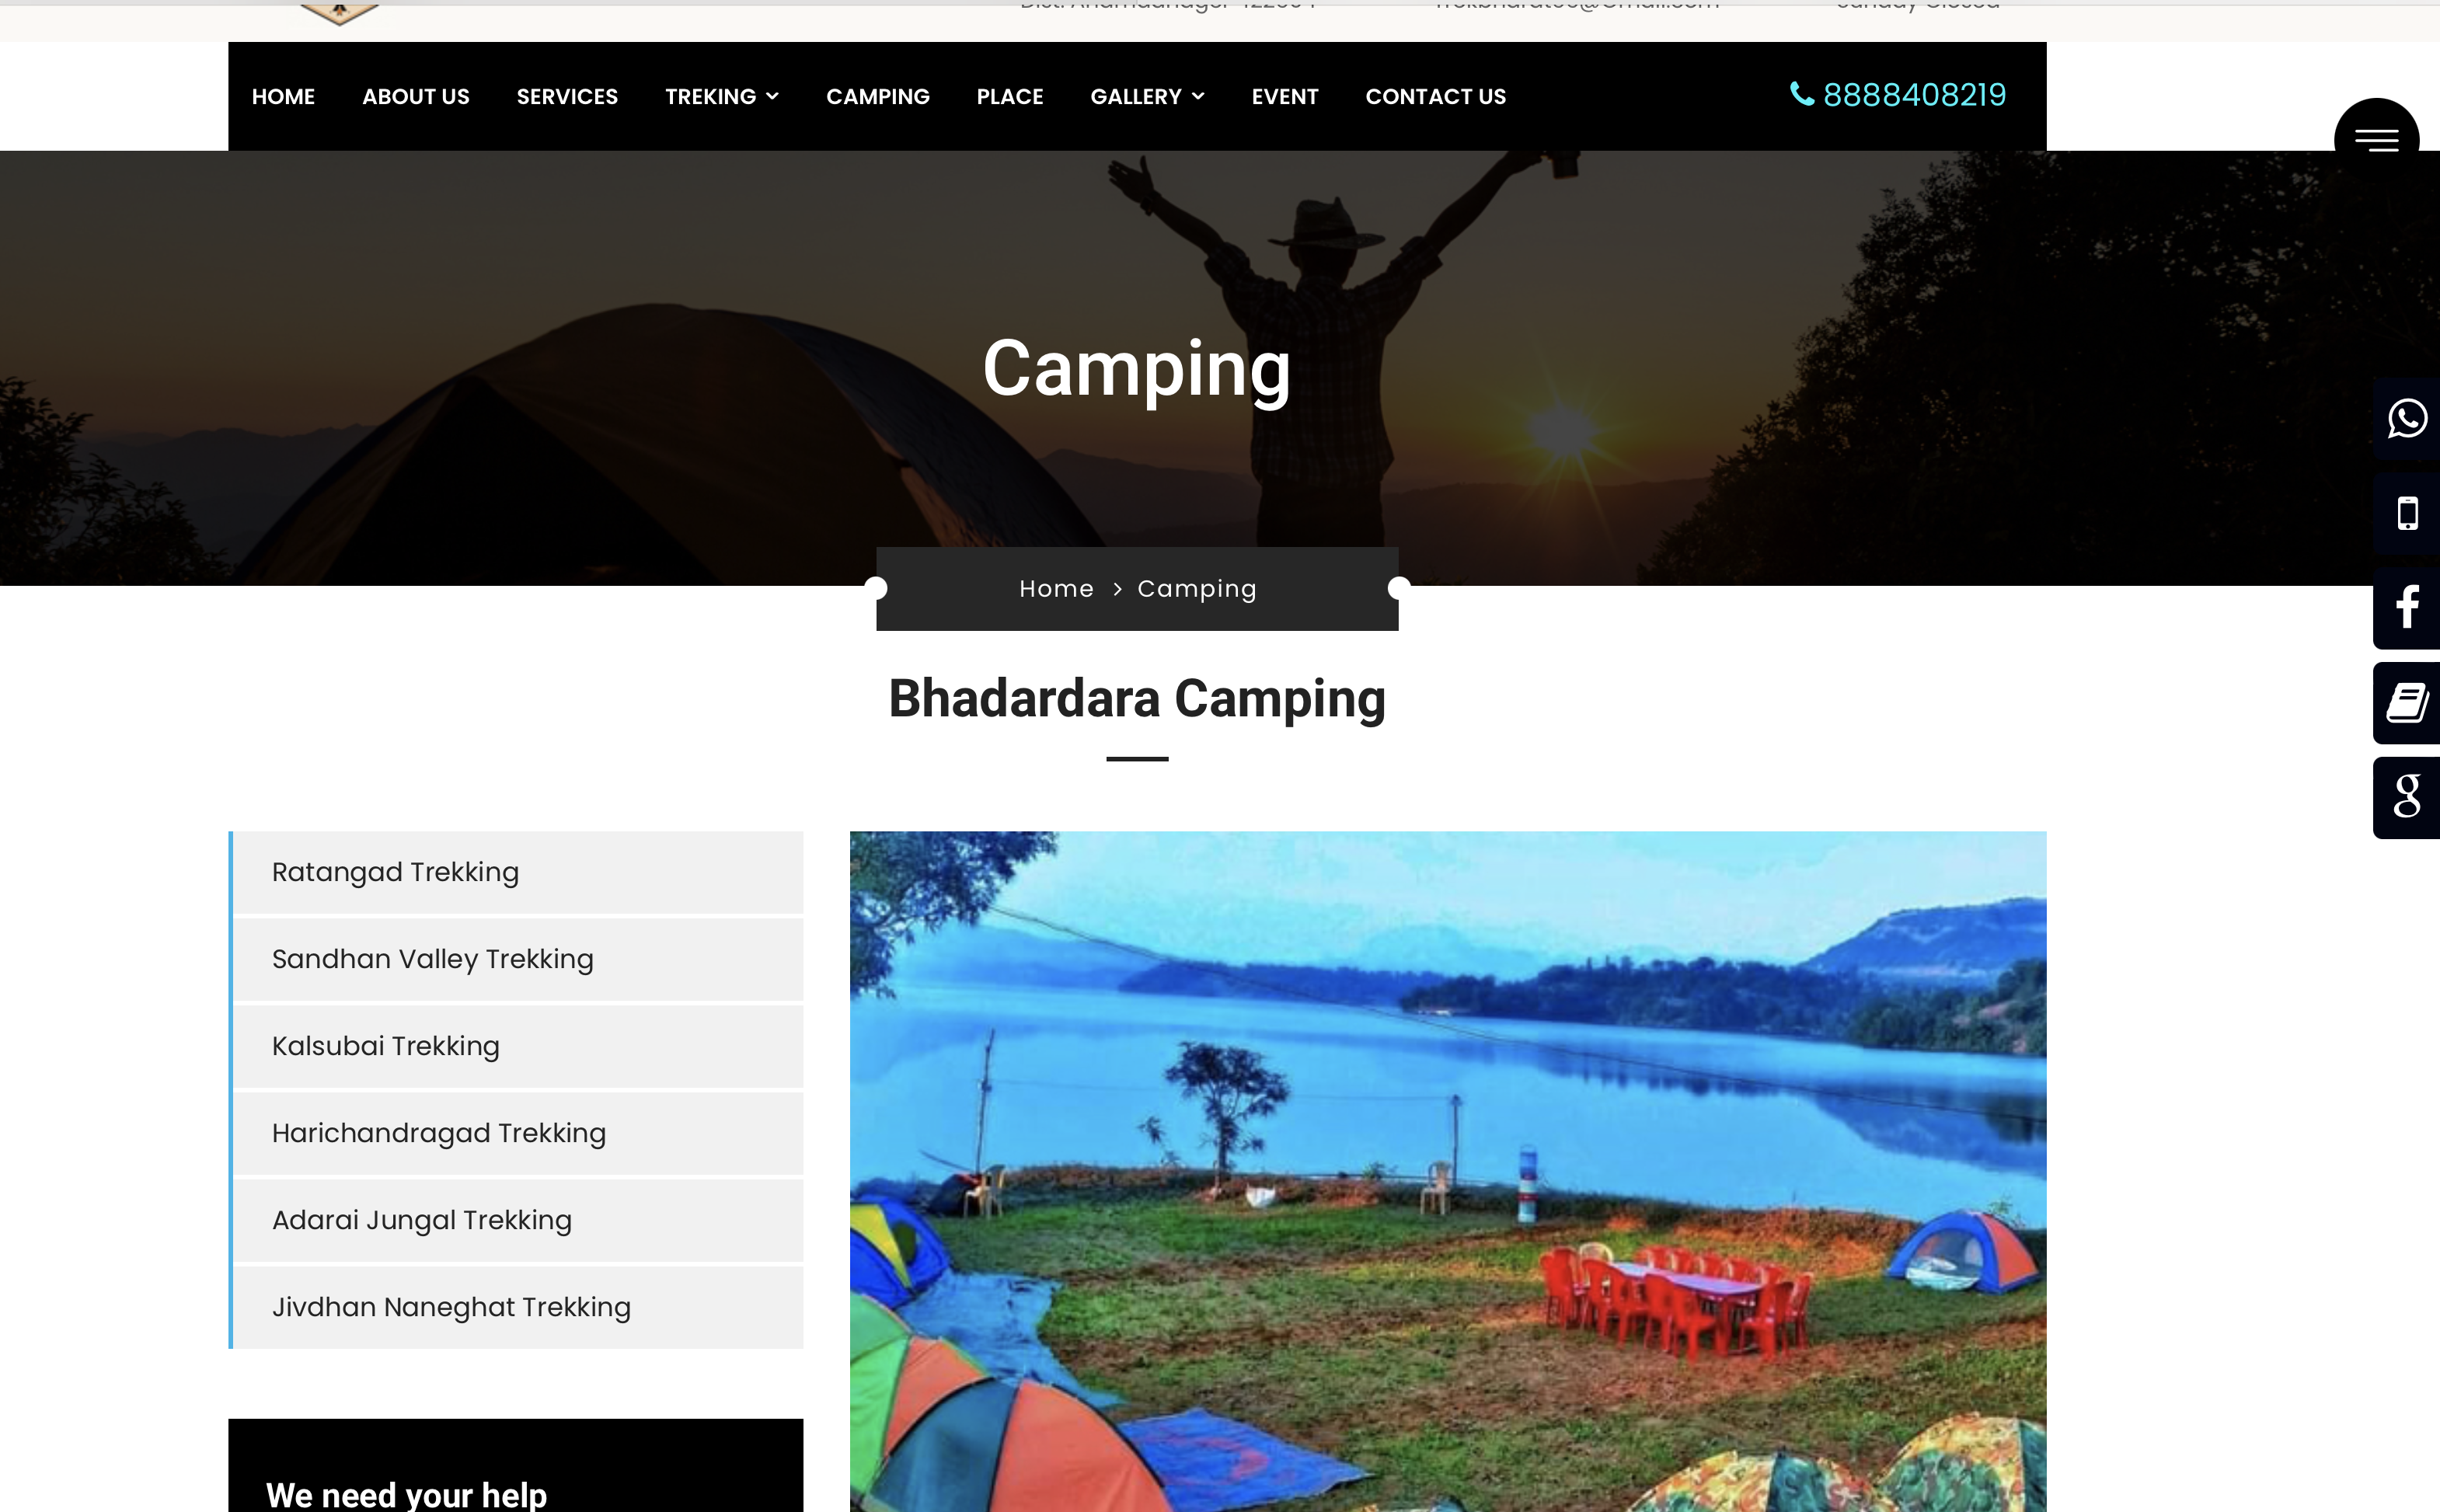The height and width of the screenshot is (1512, 2440).
Task: Open CONTACT US from navigation
Action: [1435, 97]
